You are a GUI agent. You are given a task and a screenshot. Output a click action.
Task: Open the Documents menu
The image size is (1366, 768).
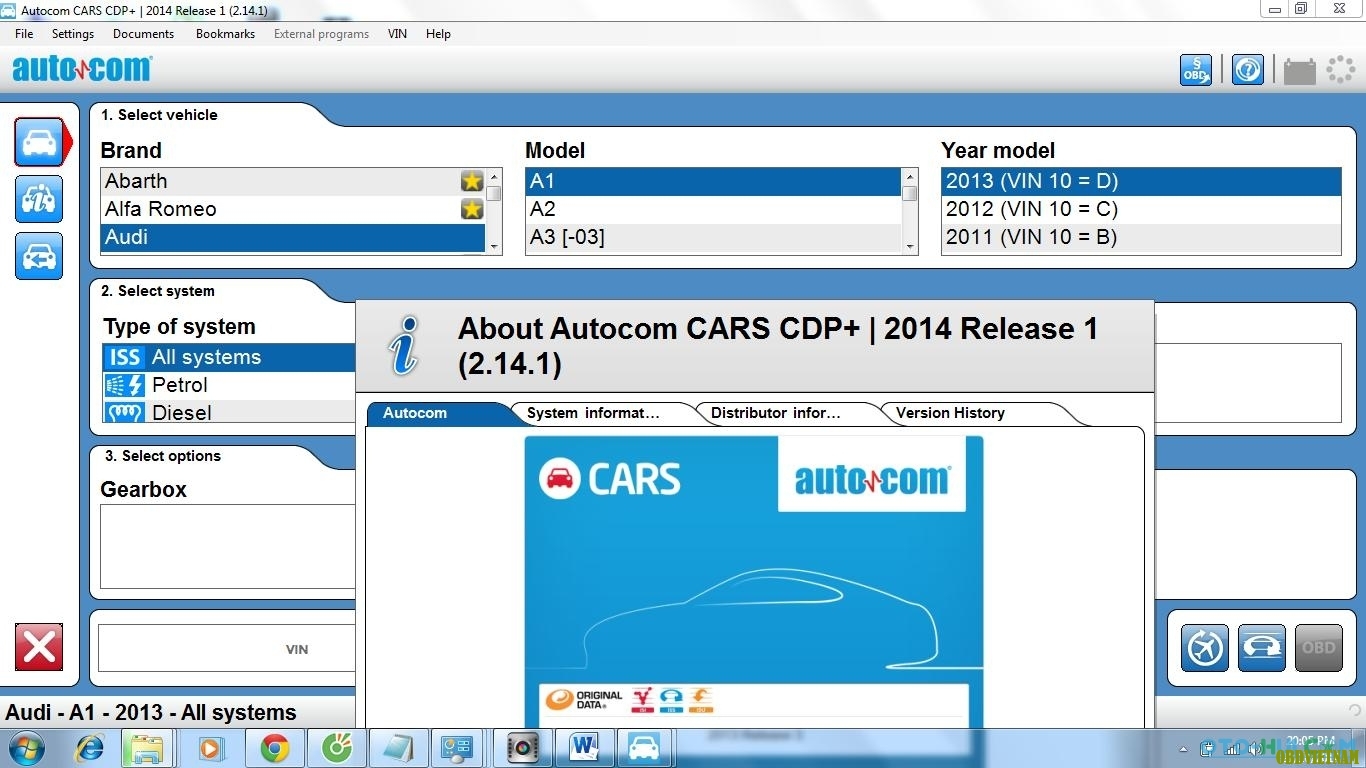point(144,33)
